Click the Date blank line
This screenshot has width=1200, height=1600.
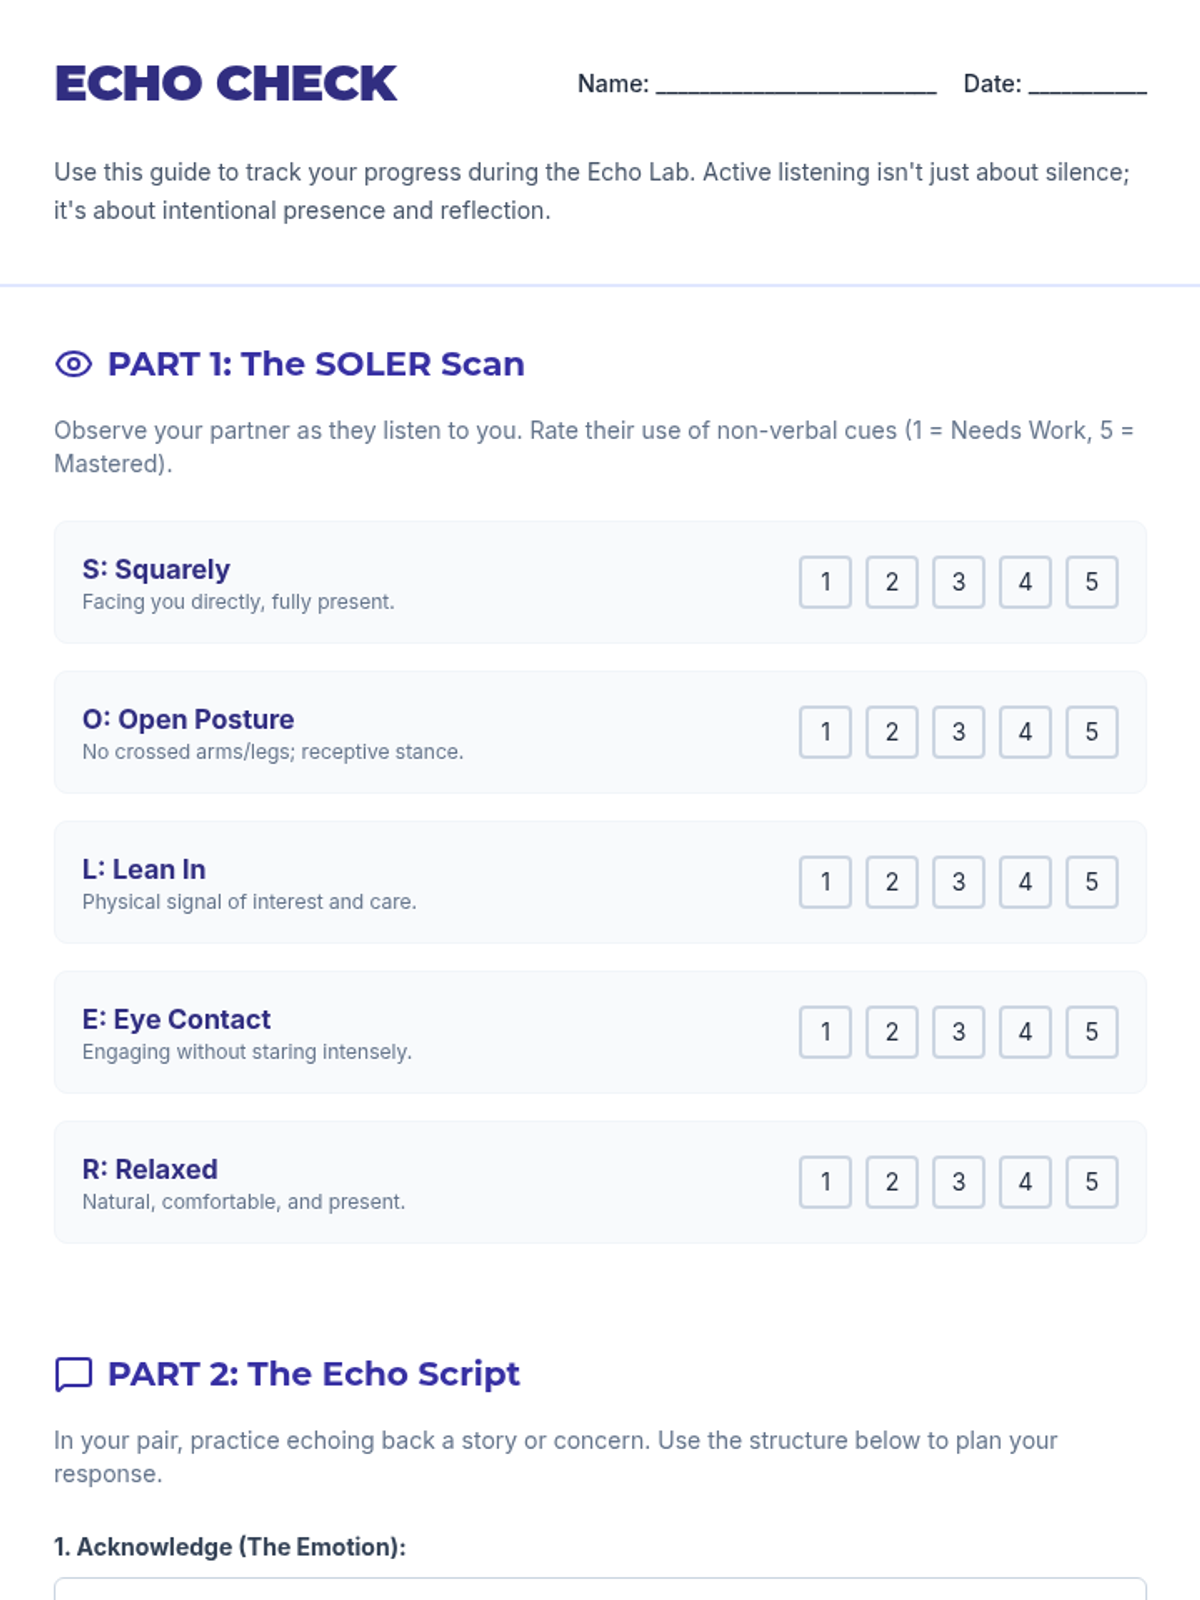tap(1088, 86)
